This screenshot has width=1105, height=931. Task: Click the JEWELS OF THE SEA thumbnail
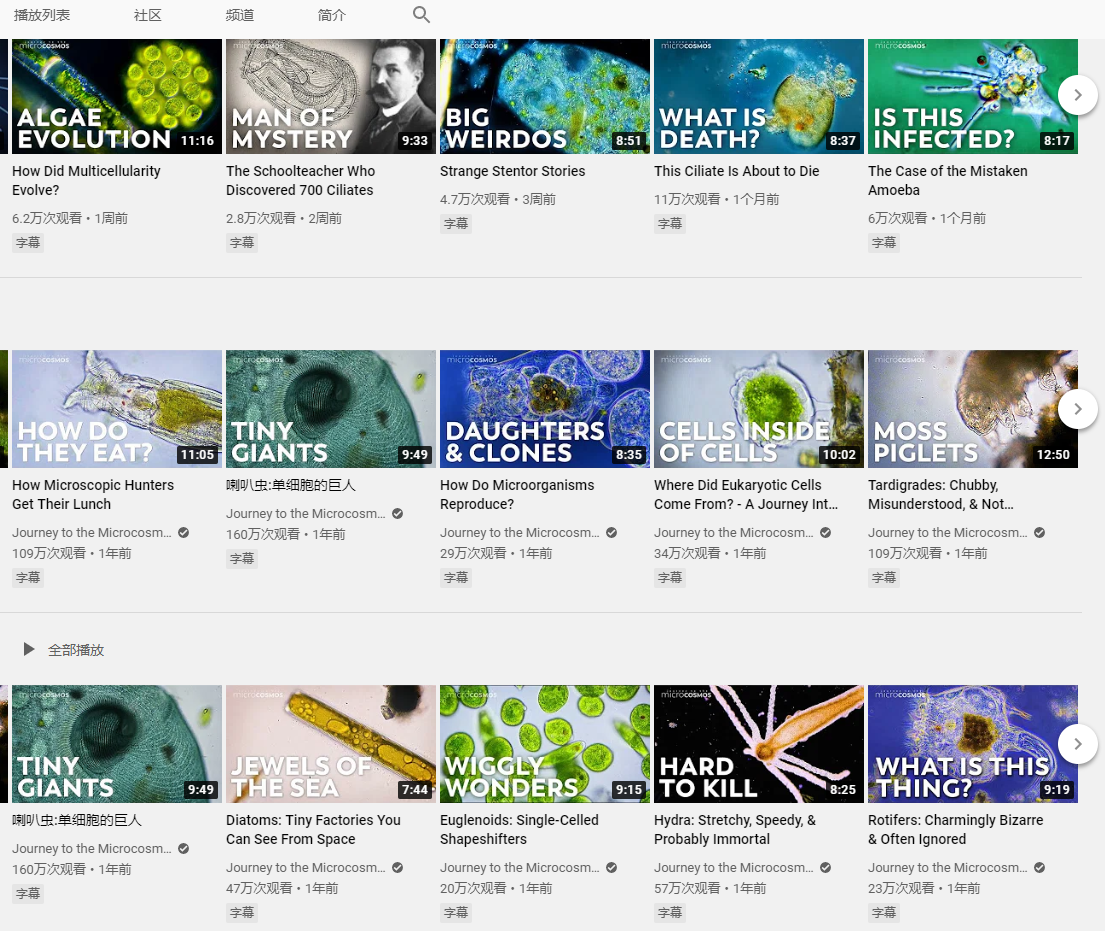point(331,744)
